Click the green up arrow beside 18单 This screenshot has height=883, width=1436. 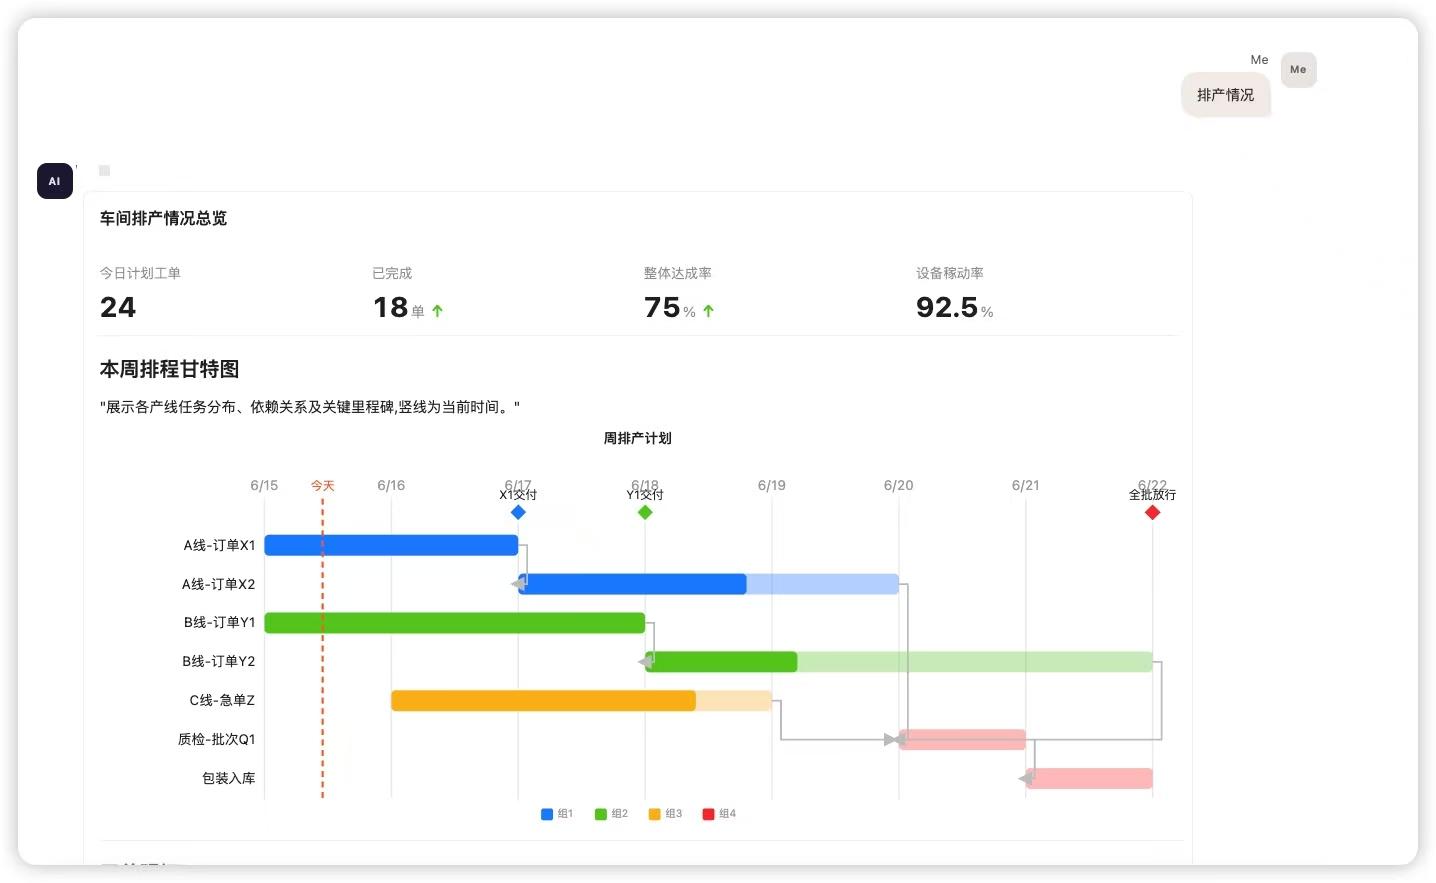click(x=437, y=311)
